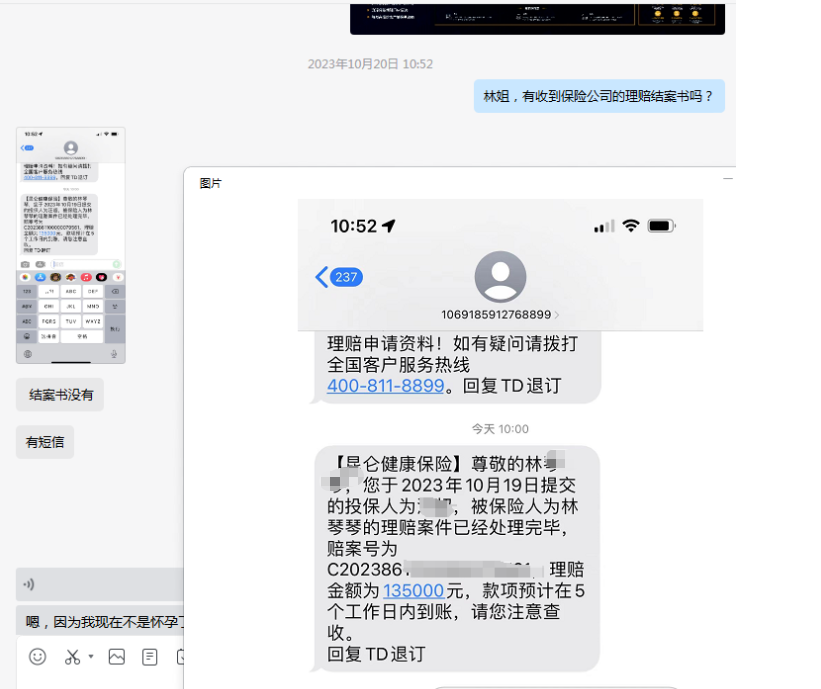Expand the screenshot tool dropdown arrow
Viewport: 821px width, 689px height.
coord(91,656)
